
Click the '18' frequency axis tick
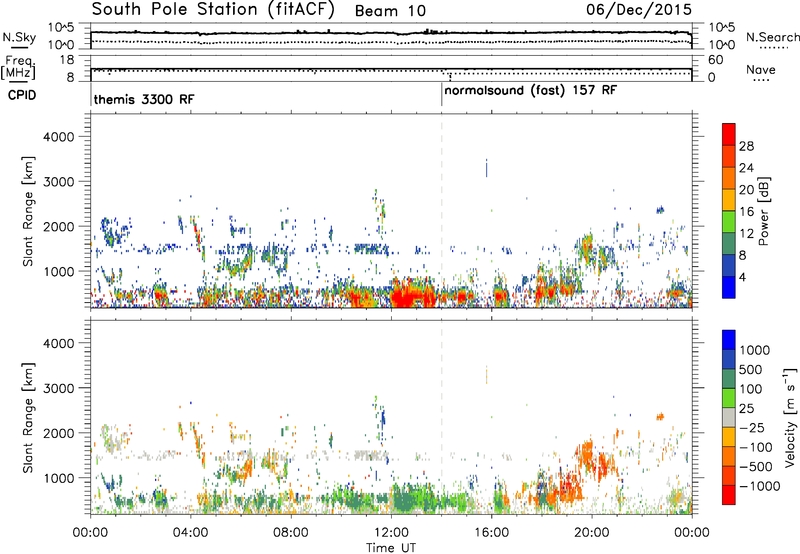(67, 60)
